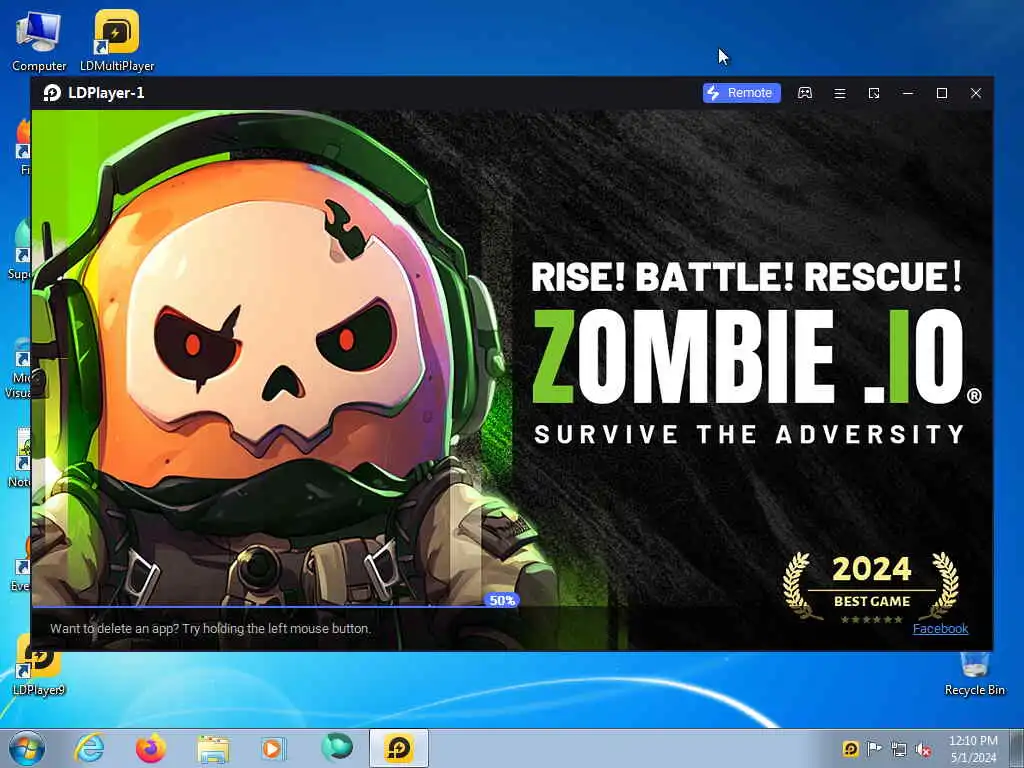
Task: Click the LDPlayer logo in title bar
Action: pos(52,93)
